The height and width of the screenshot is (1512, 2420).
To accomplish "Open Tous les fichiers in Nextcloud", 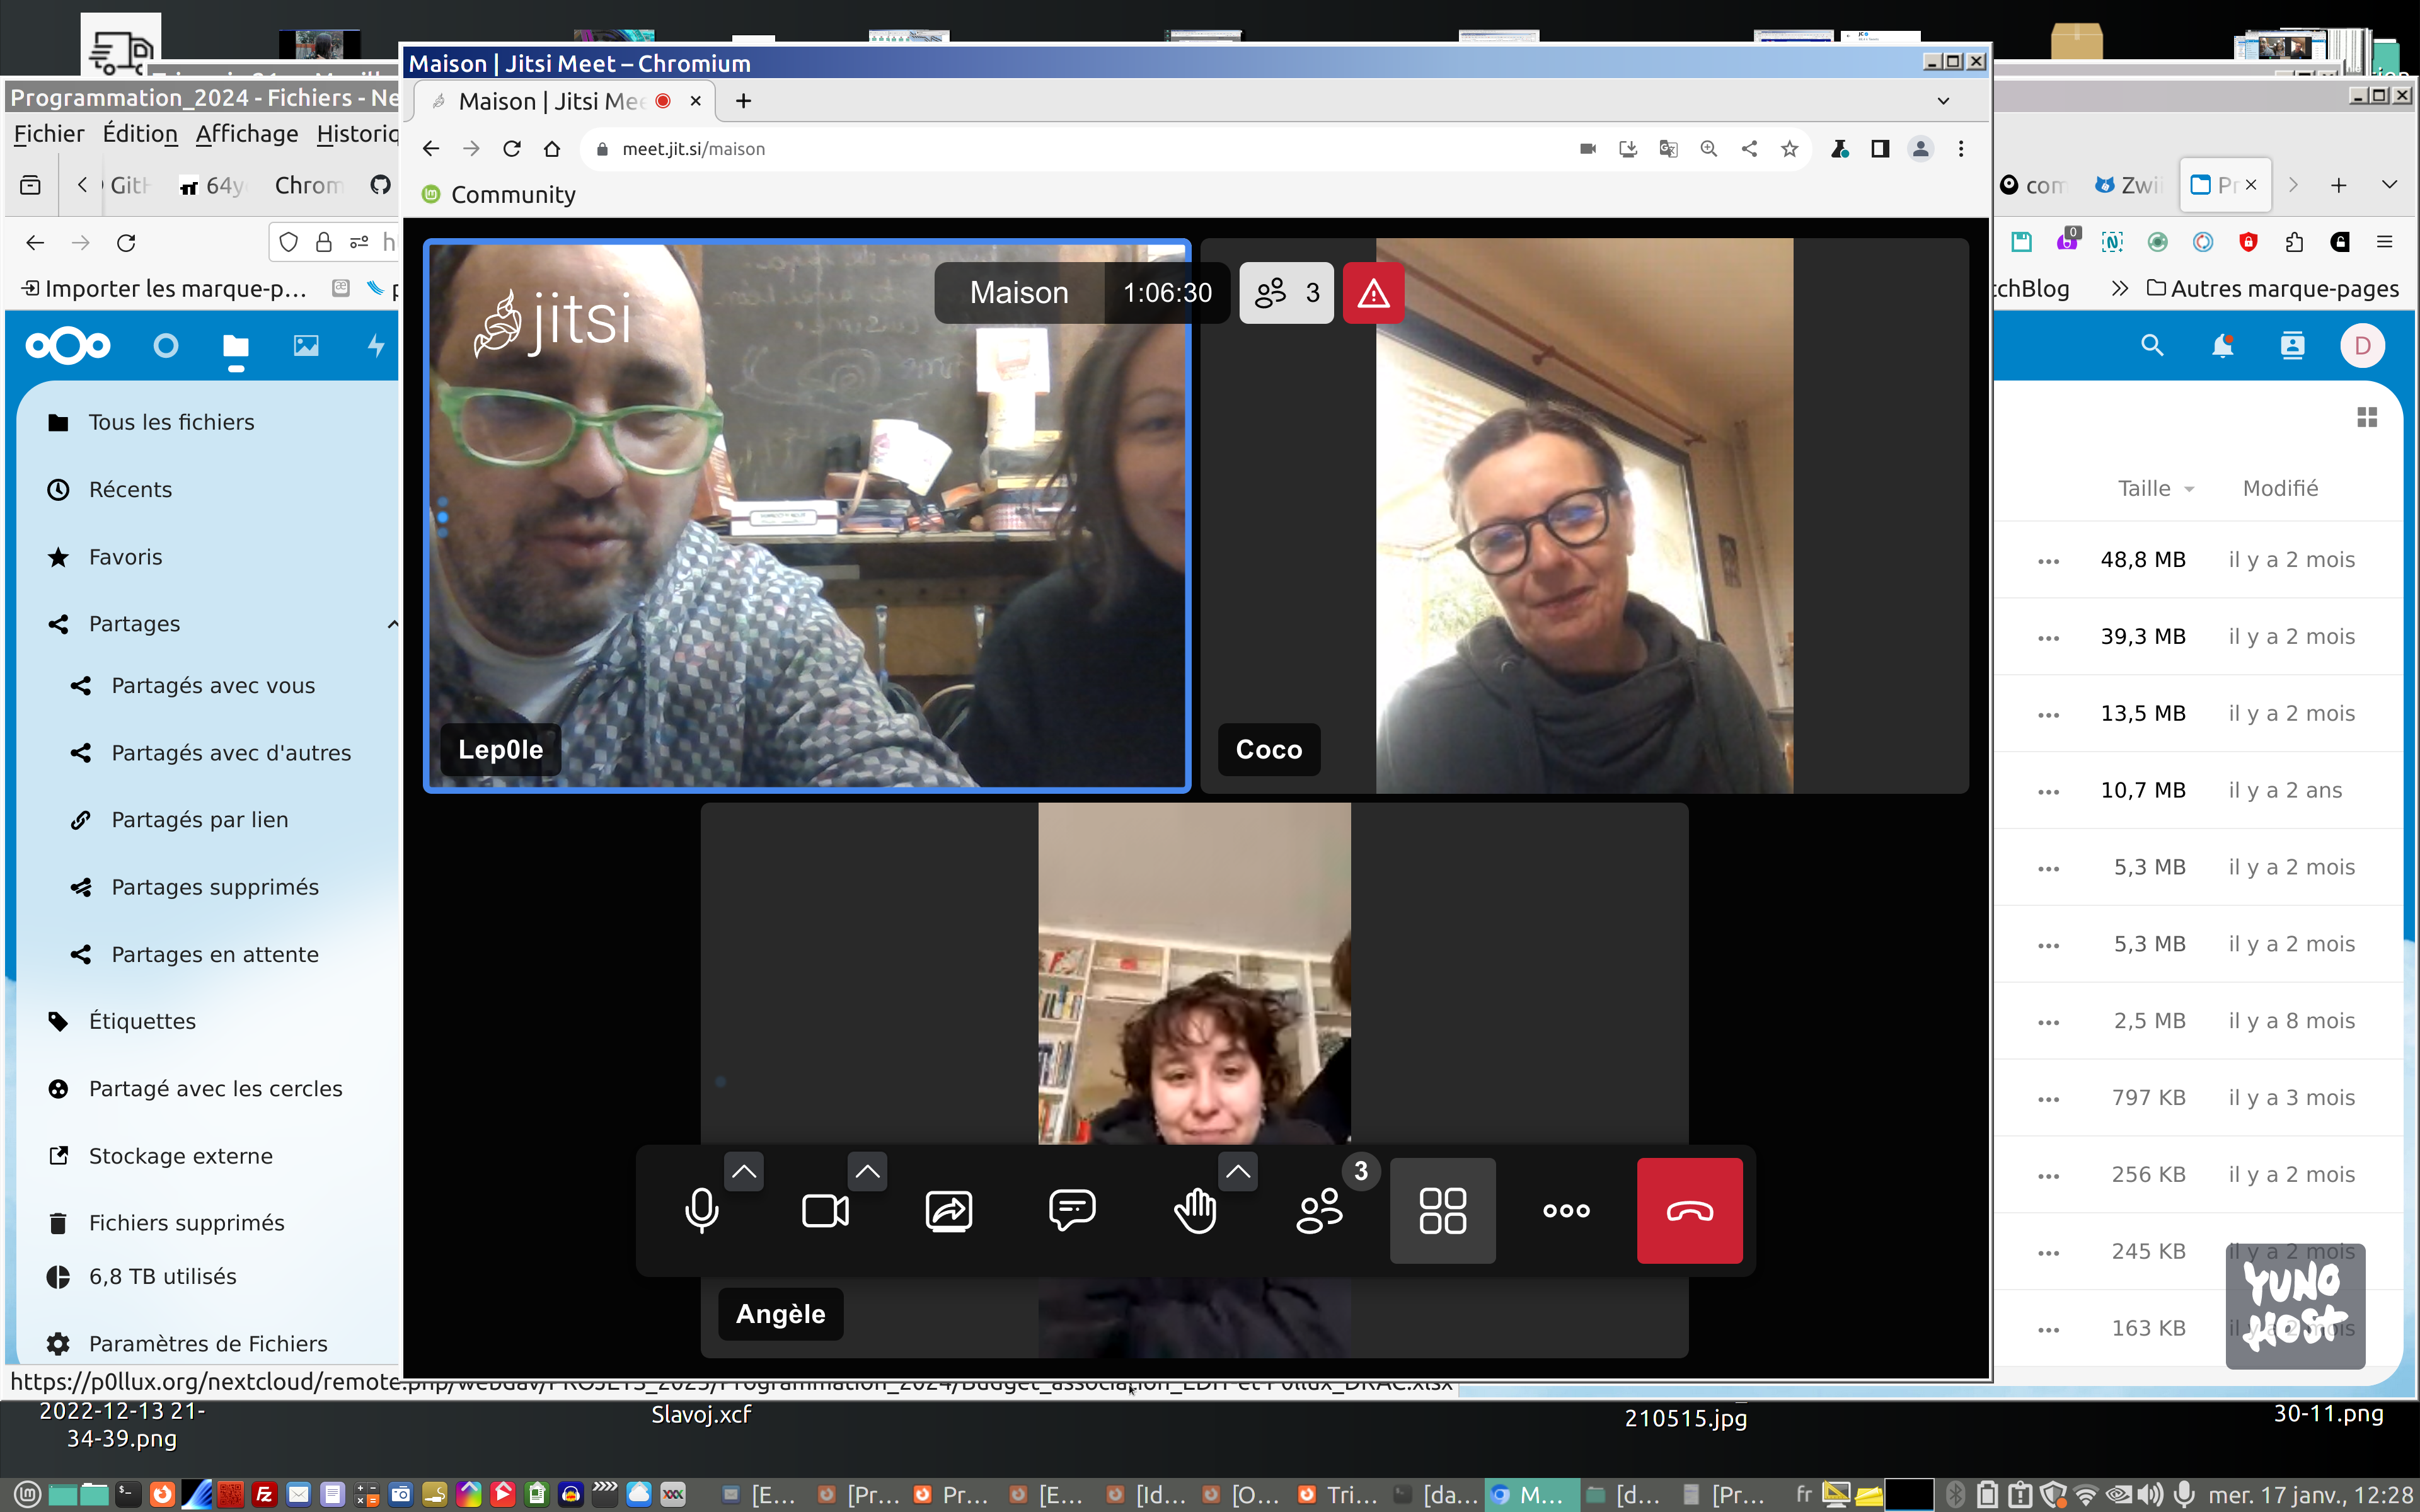I will (x=171, y=422).
